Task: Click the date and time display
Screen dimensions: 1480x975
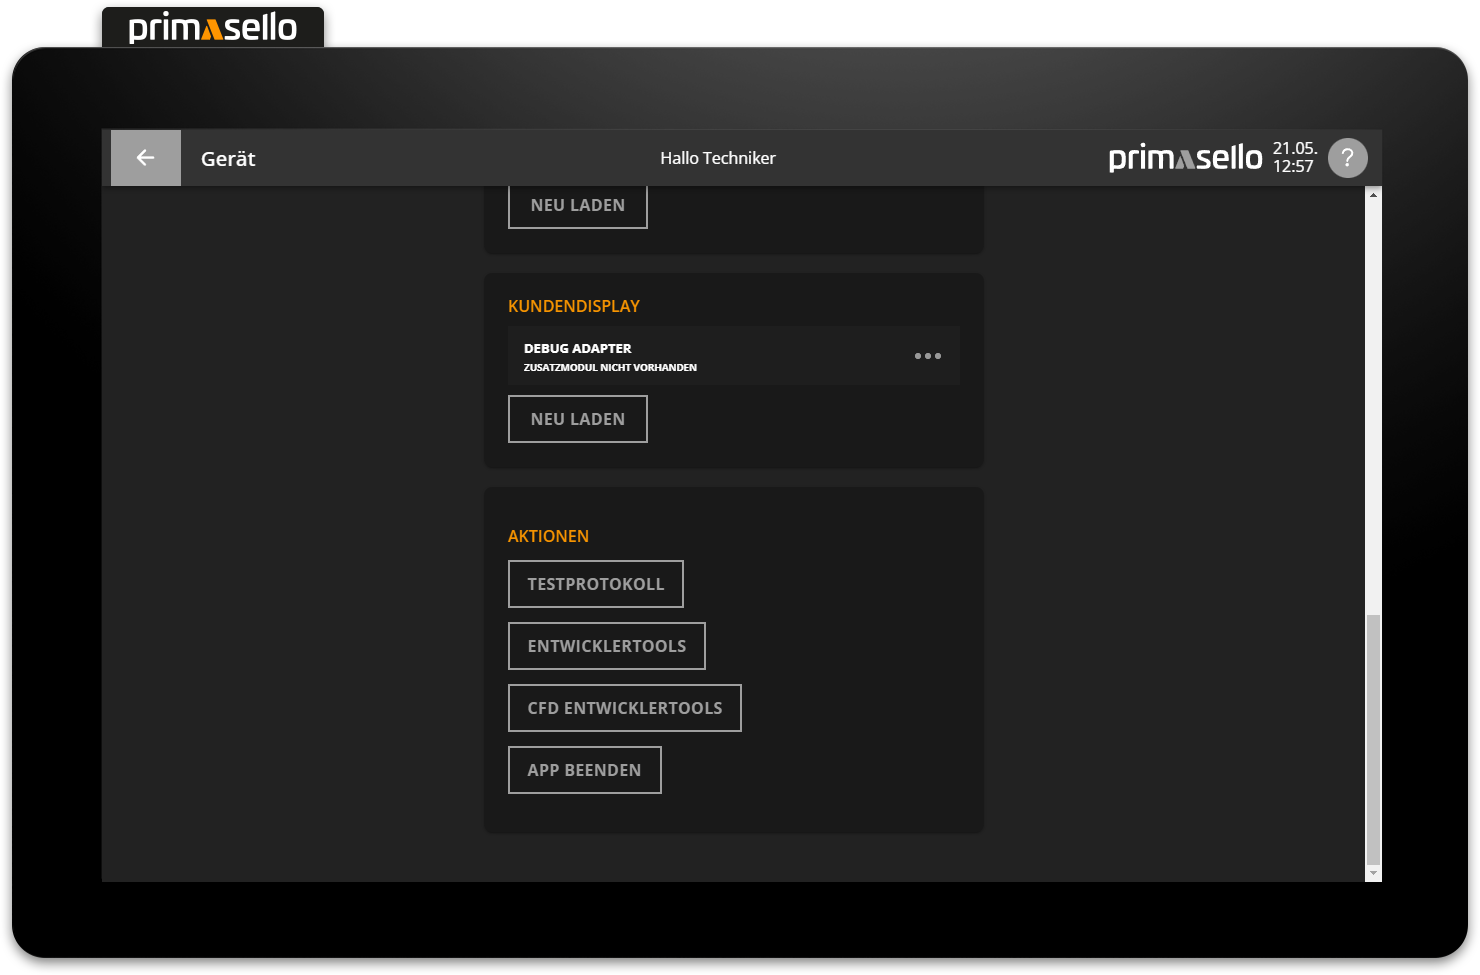Action: coord(1293,158)
